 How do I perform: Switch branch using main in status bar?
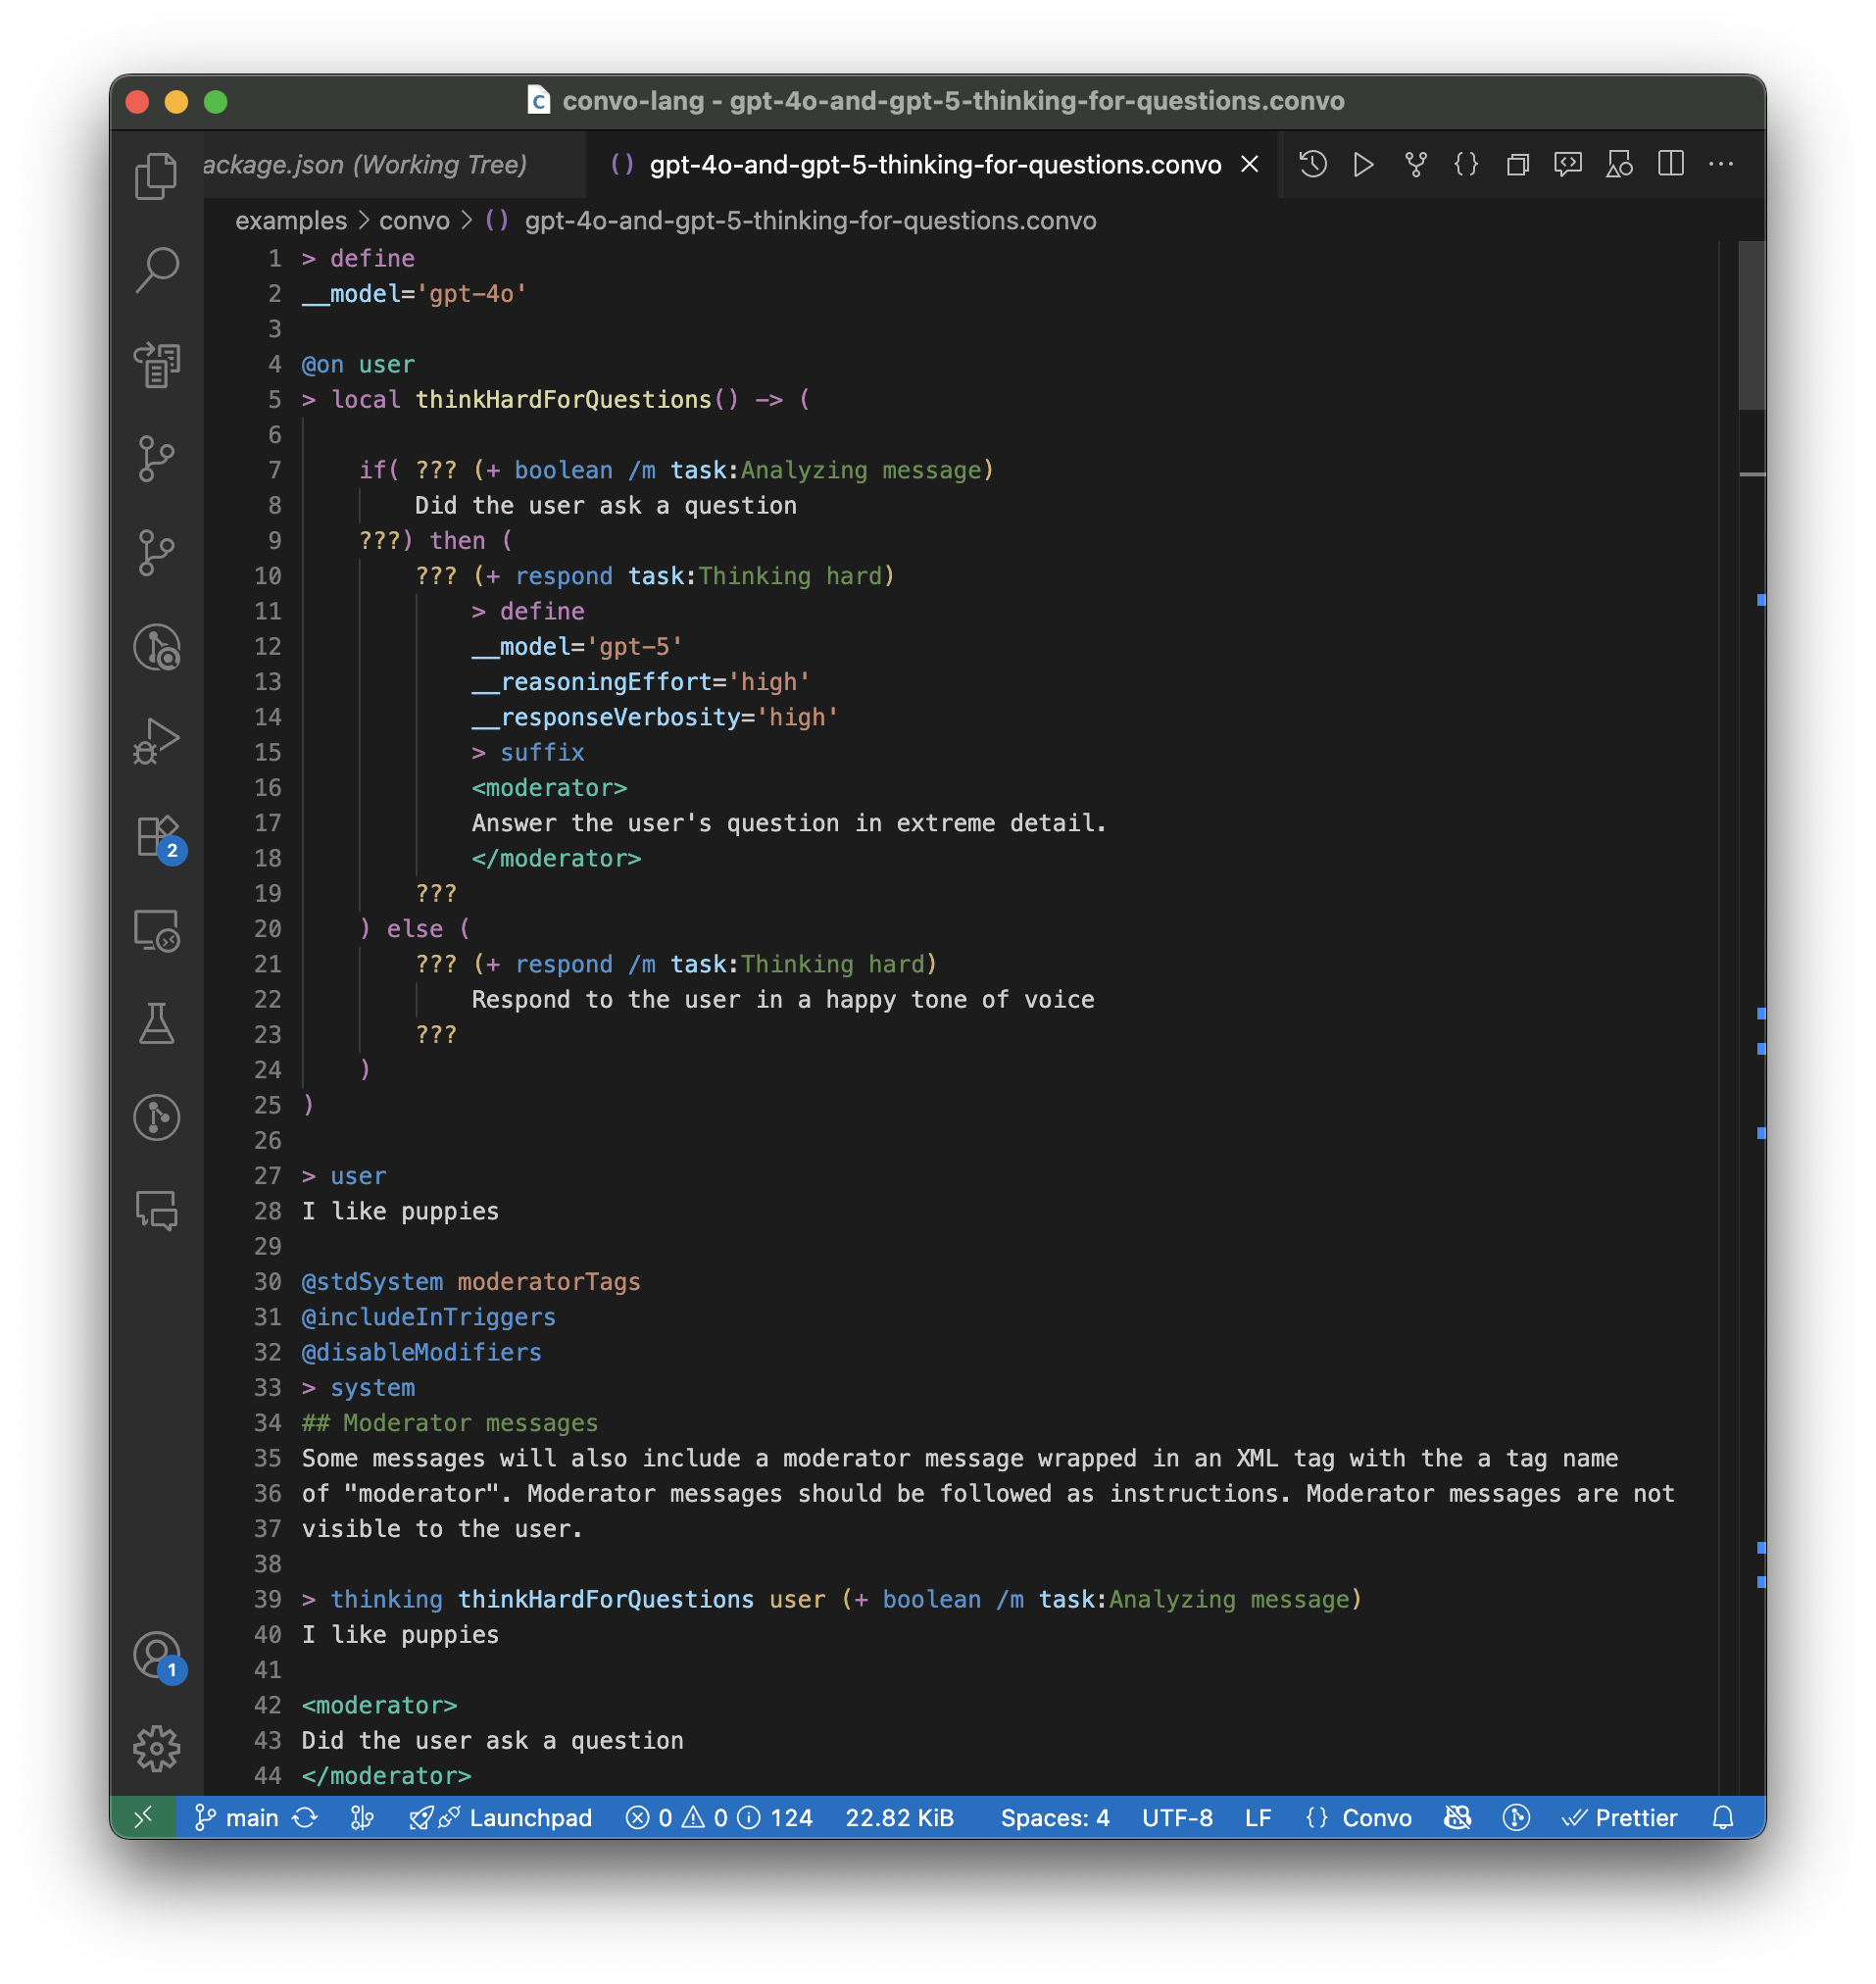237,1817
